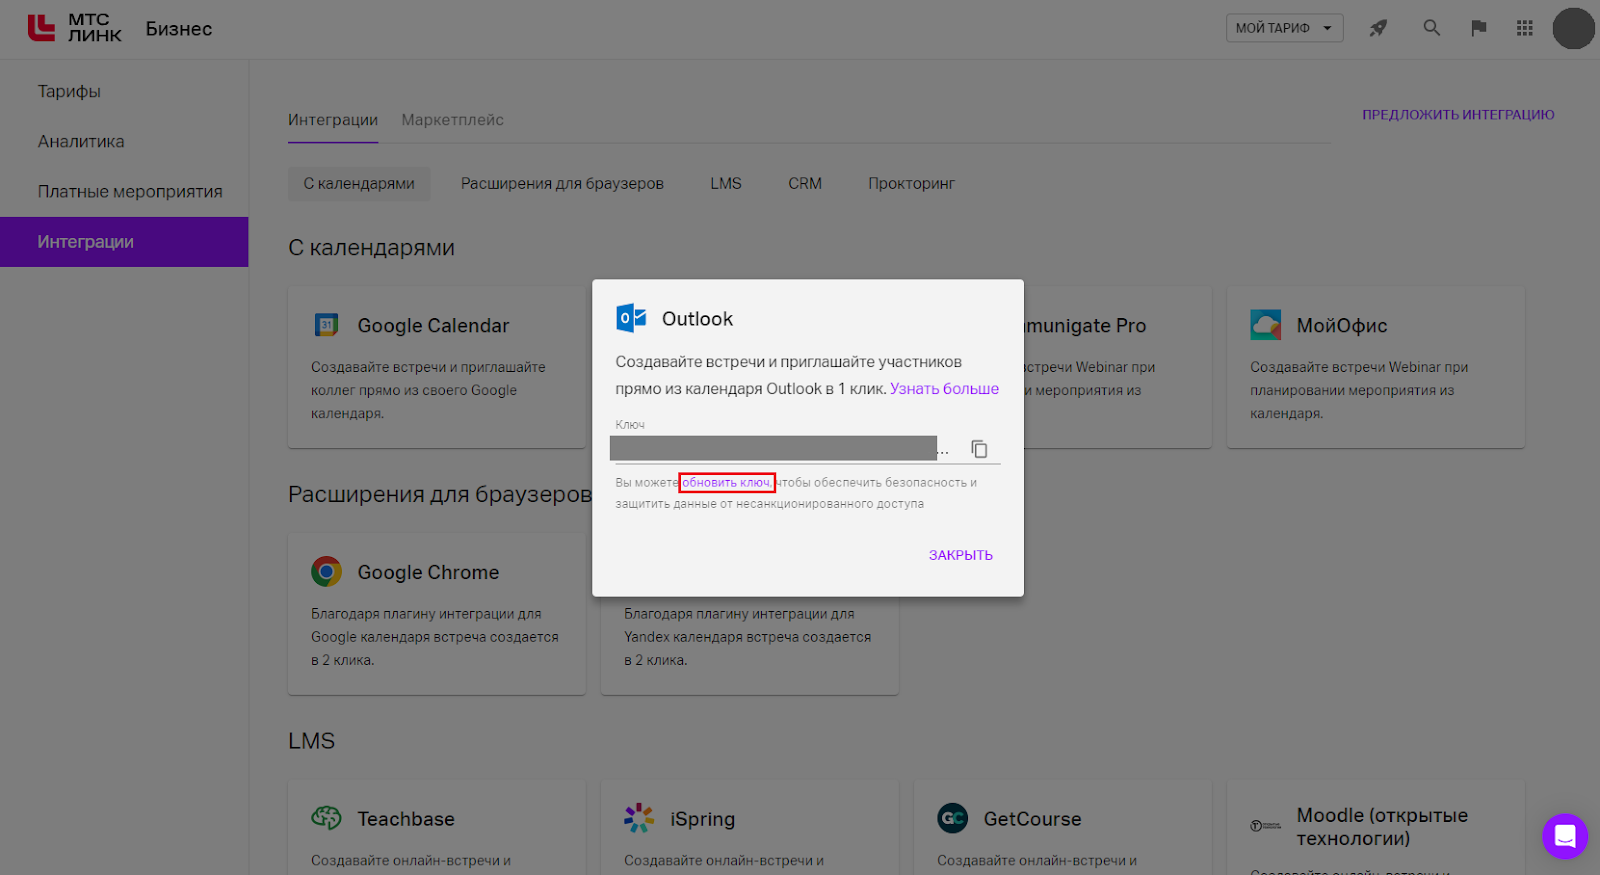Click the Google Chrome icon
The height and width of the screenshot is (875, 1600).
click(326, 571)
